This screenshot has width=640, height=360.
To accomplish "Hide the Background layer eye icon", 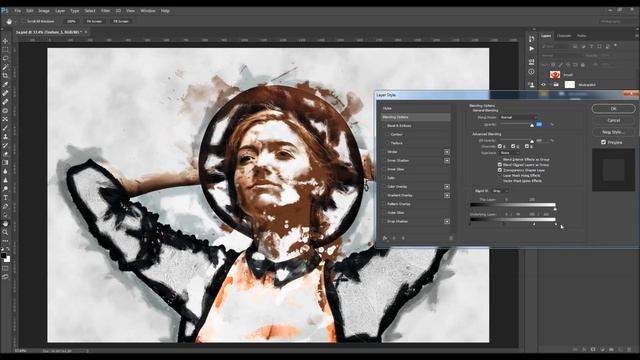I will click(543, 84).
